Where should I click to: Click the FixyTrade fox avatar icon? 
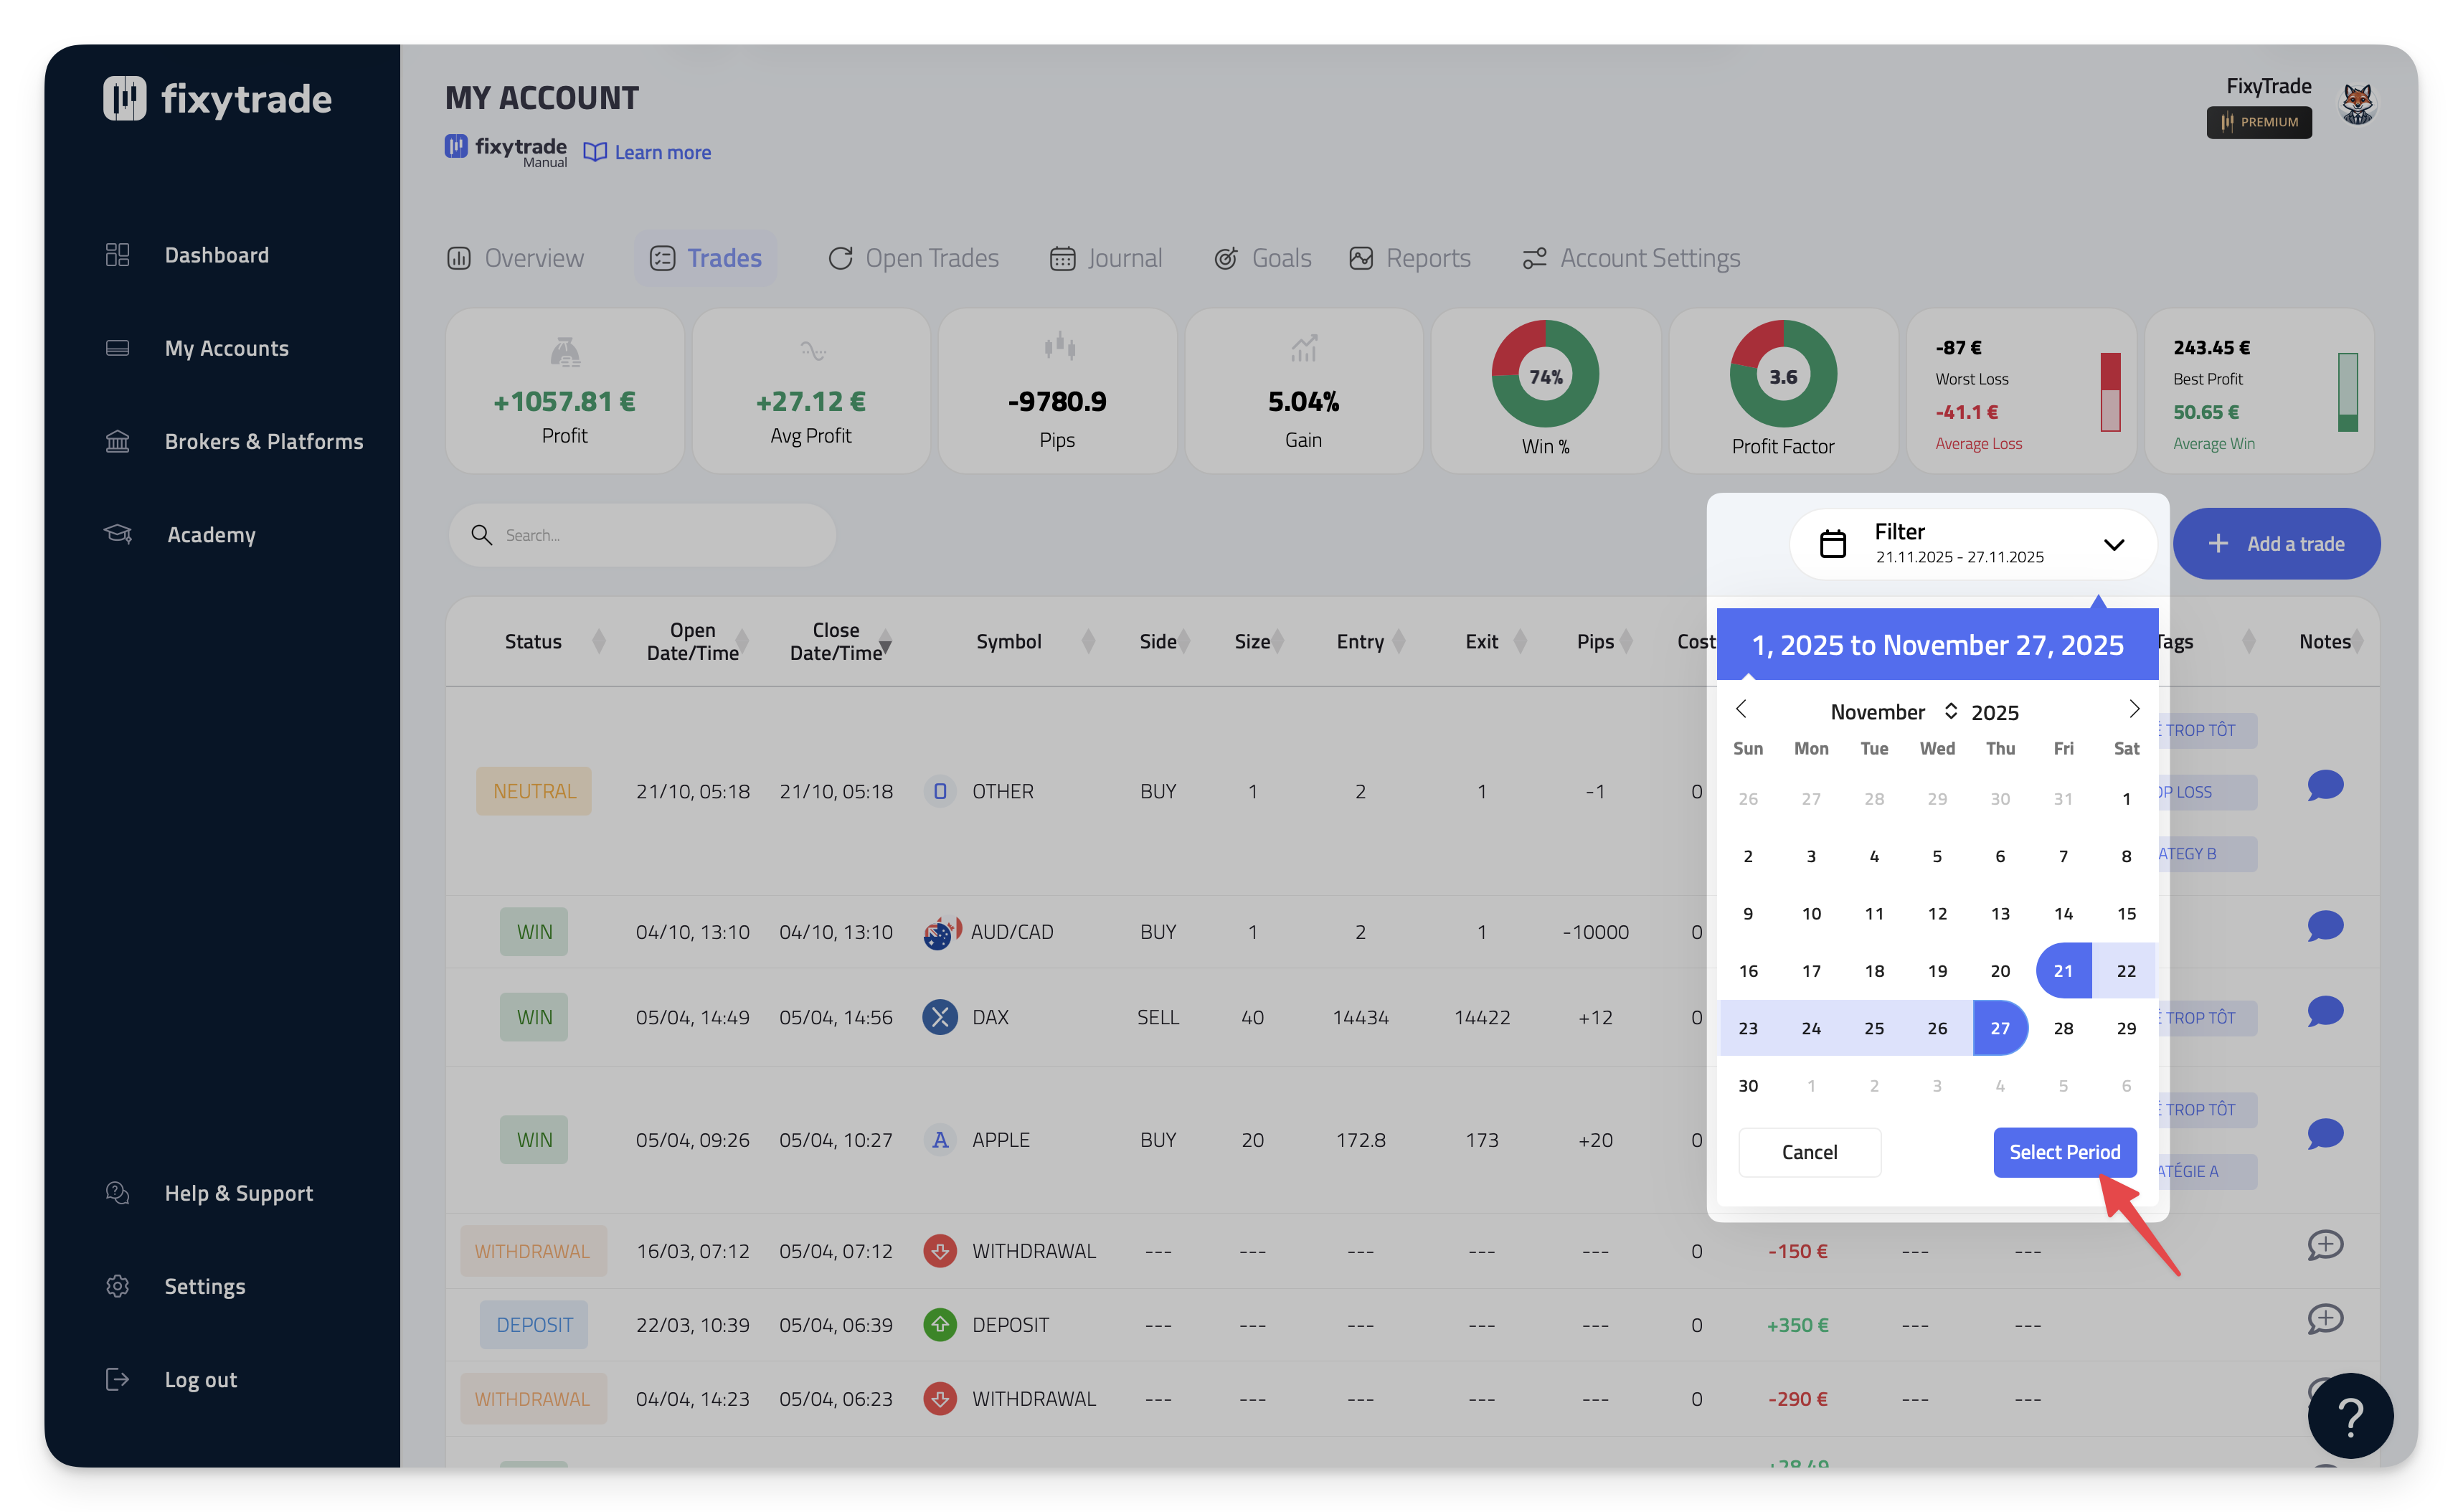(x=2357, y=104)
